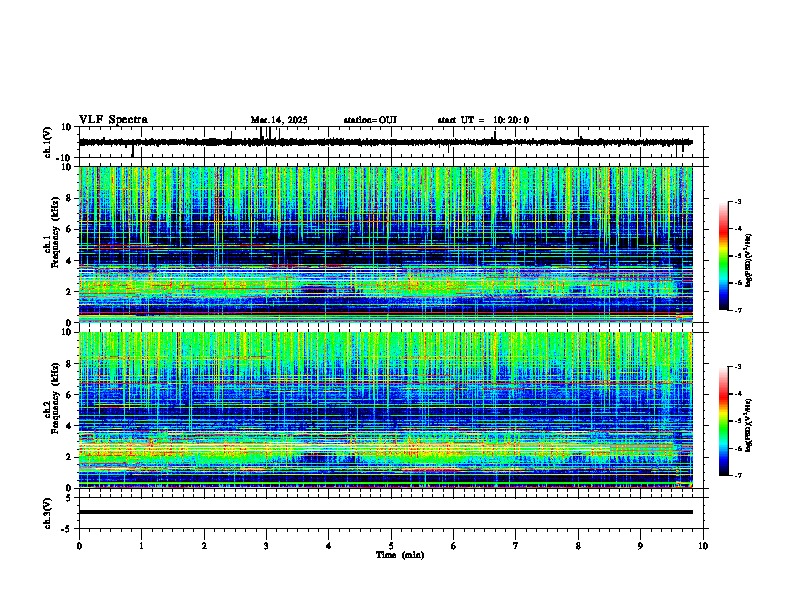The height and width of the screenshot is (612, 792).
Task: Click the "6" kHz tick on the ch.1 frequency axis
Action: coord(70,229)
